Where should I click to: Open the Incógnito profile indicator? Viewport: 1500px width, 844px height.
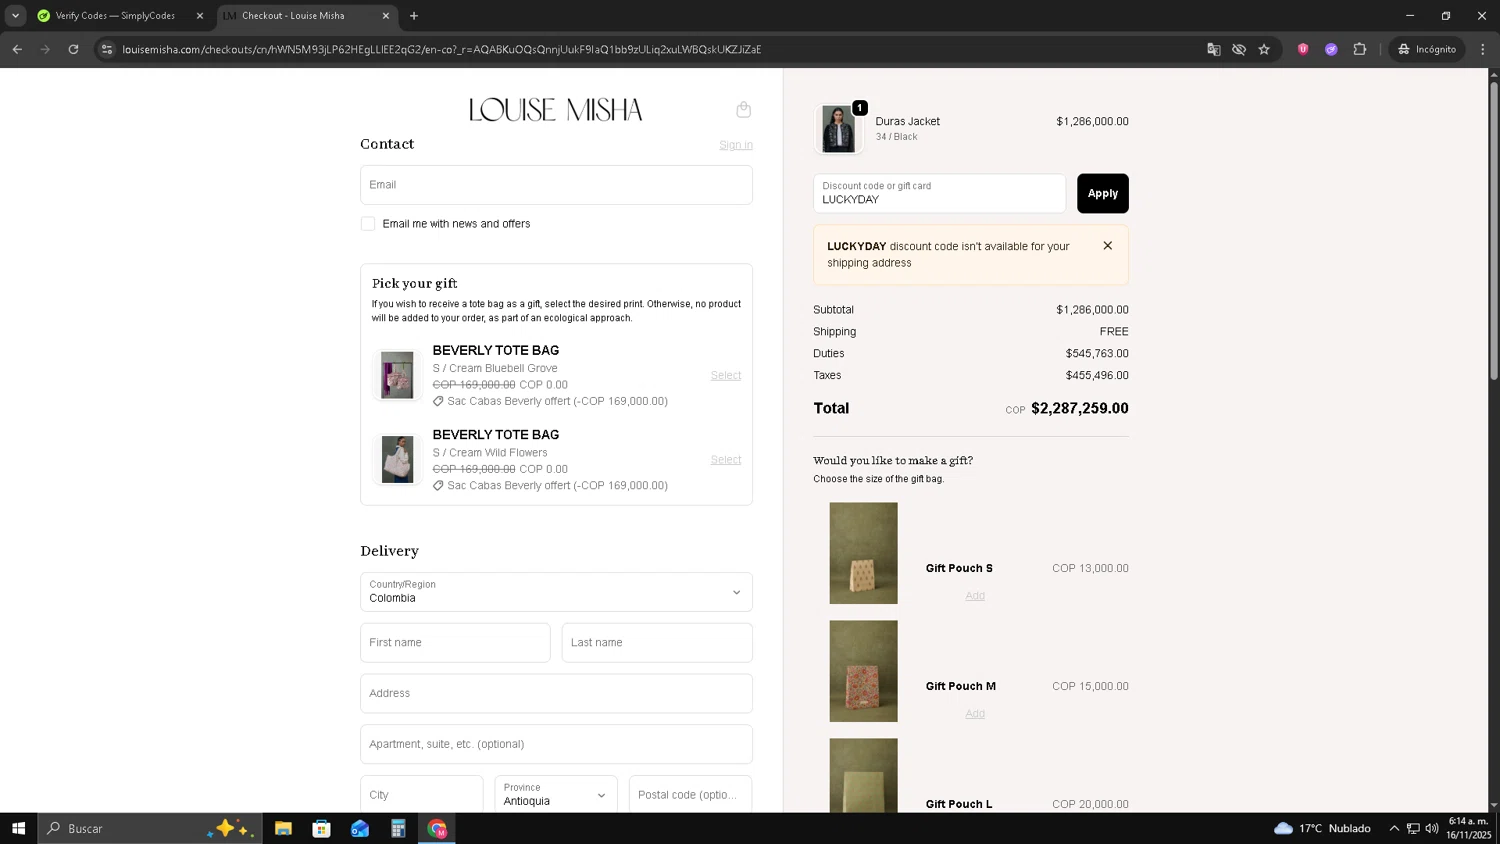click(x=1427, y=49)
